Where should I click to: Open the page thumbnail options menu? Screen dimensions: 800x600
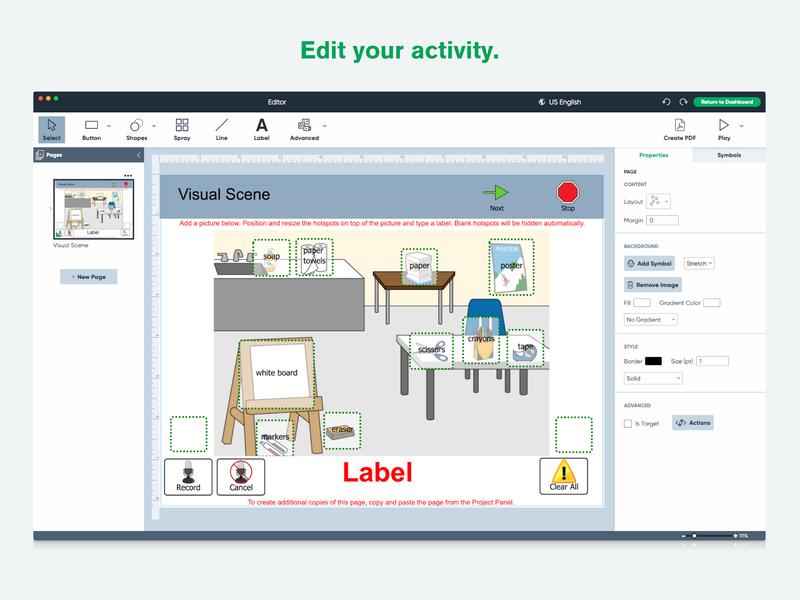click(x=128, y=176)
